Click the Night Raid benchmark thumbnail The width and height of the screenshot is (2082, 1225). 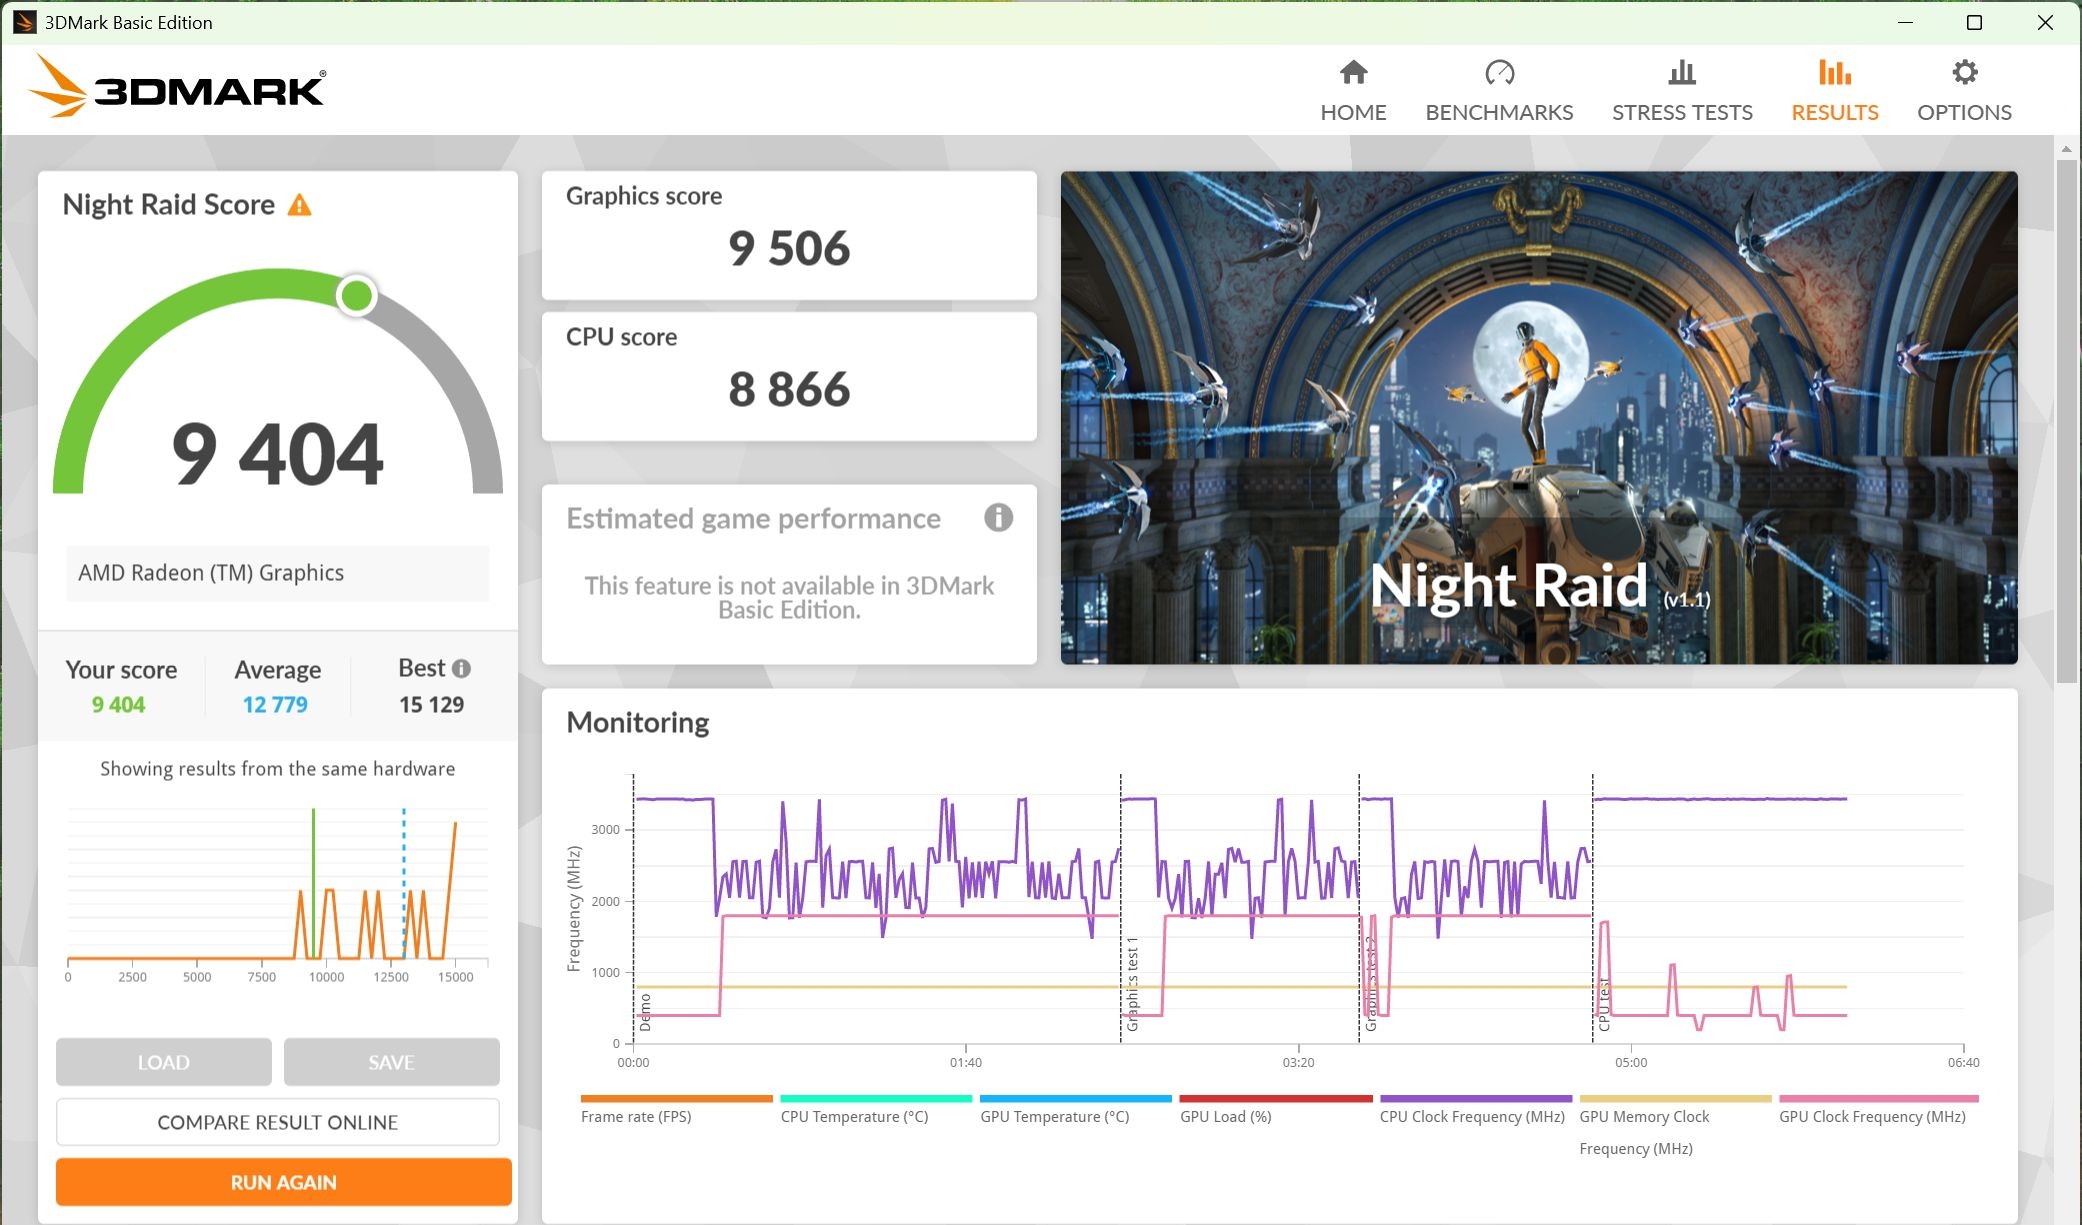tap(1538, 417)
